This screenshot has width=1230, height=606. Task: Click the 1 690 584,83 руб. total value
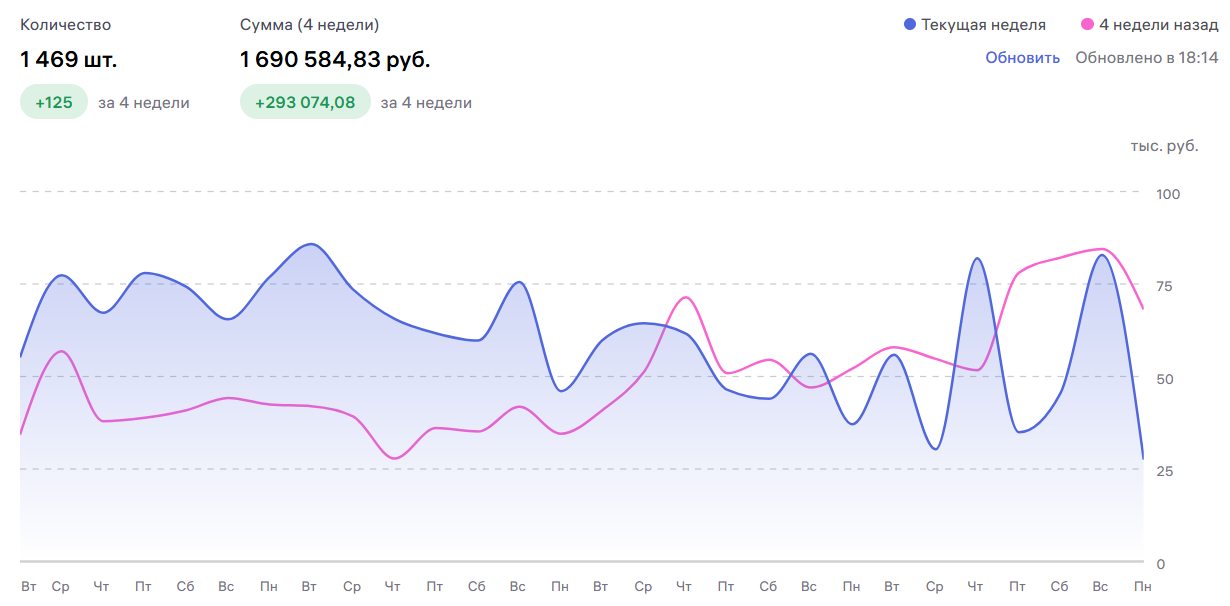tap(335, 60)
